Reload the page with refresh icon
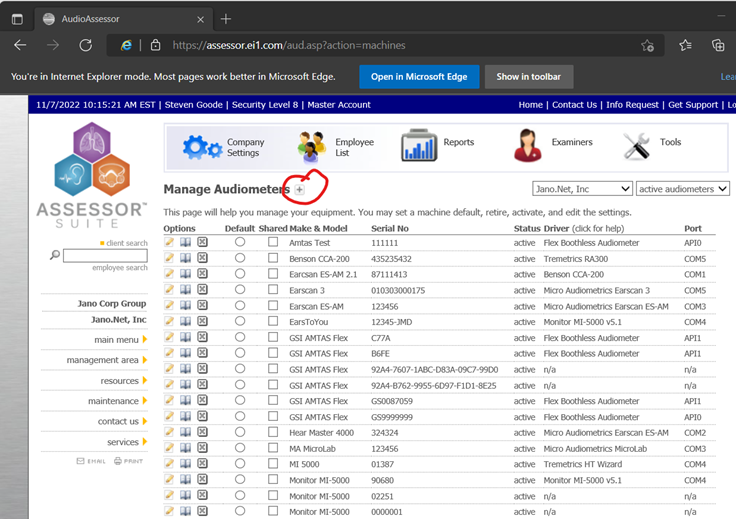This screenshot has width=736, height=519. pos(85,45)
